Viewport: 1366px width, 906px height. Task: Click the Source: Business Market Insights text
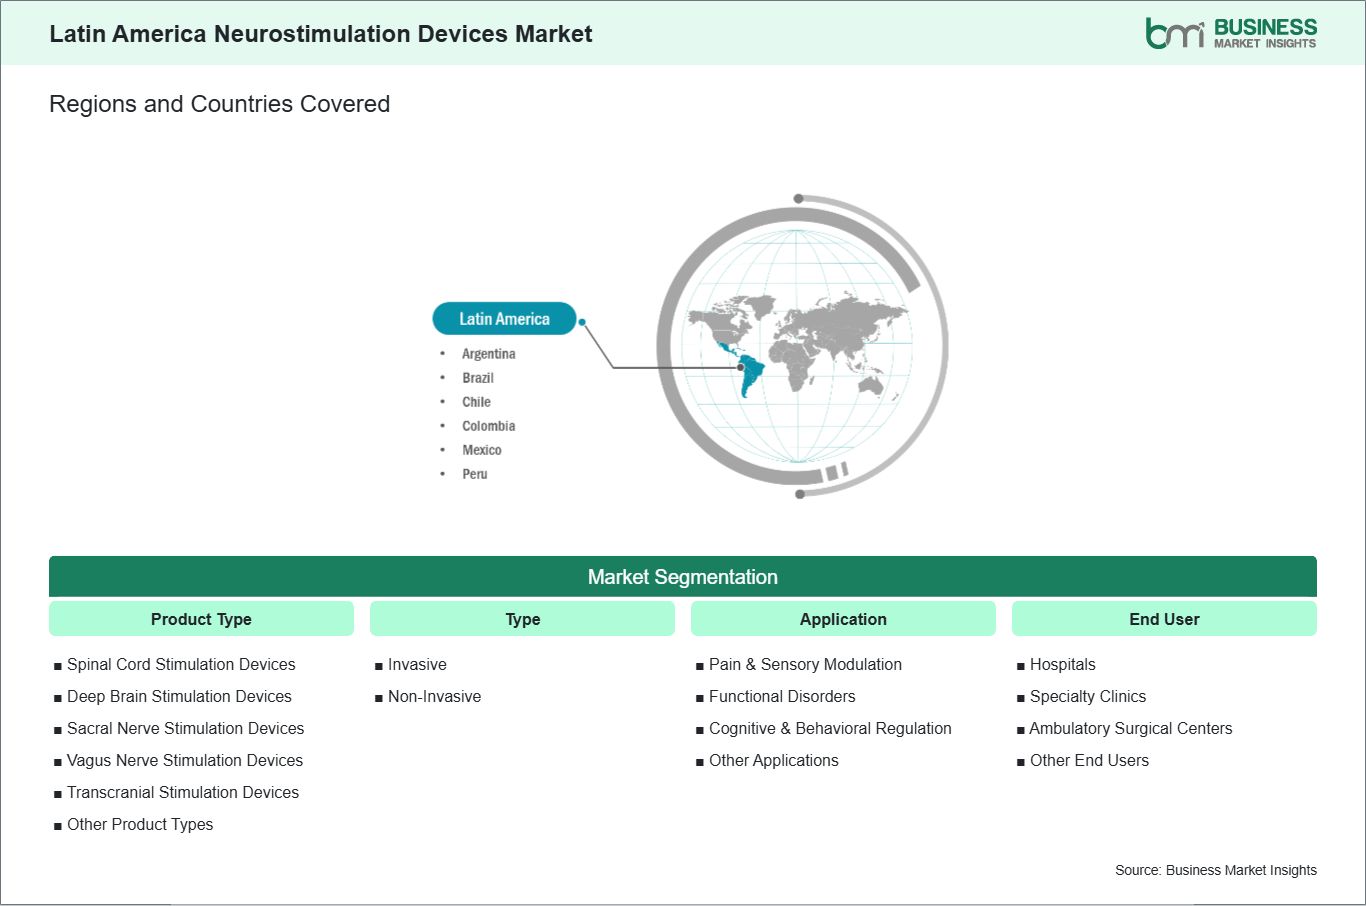click(1216, 870)
